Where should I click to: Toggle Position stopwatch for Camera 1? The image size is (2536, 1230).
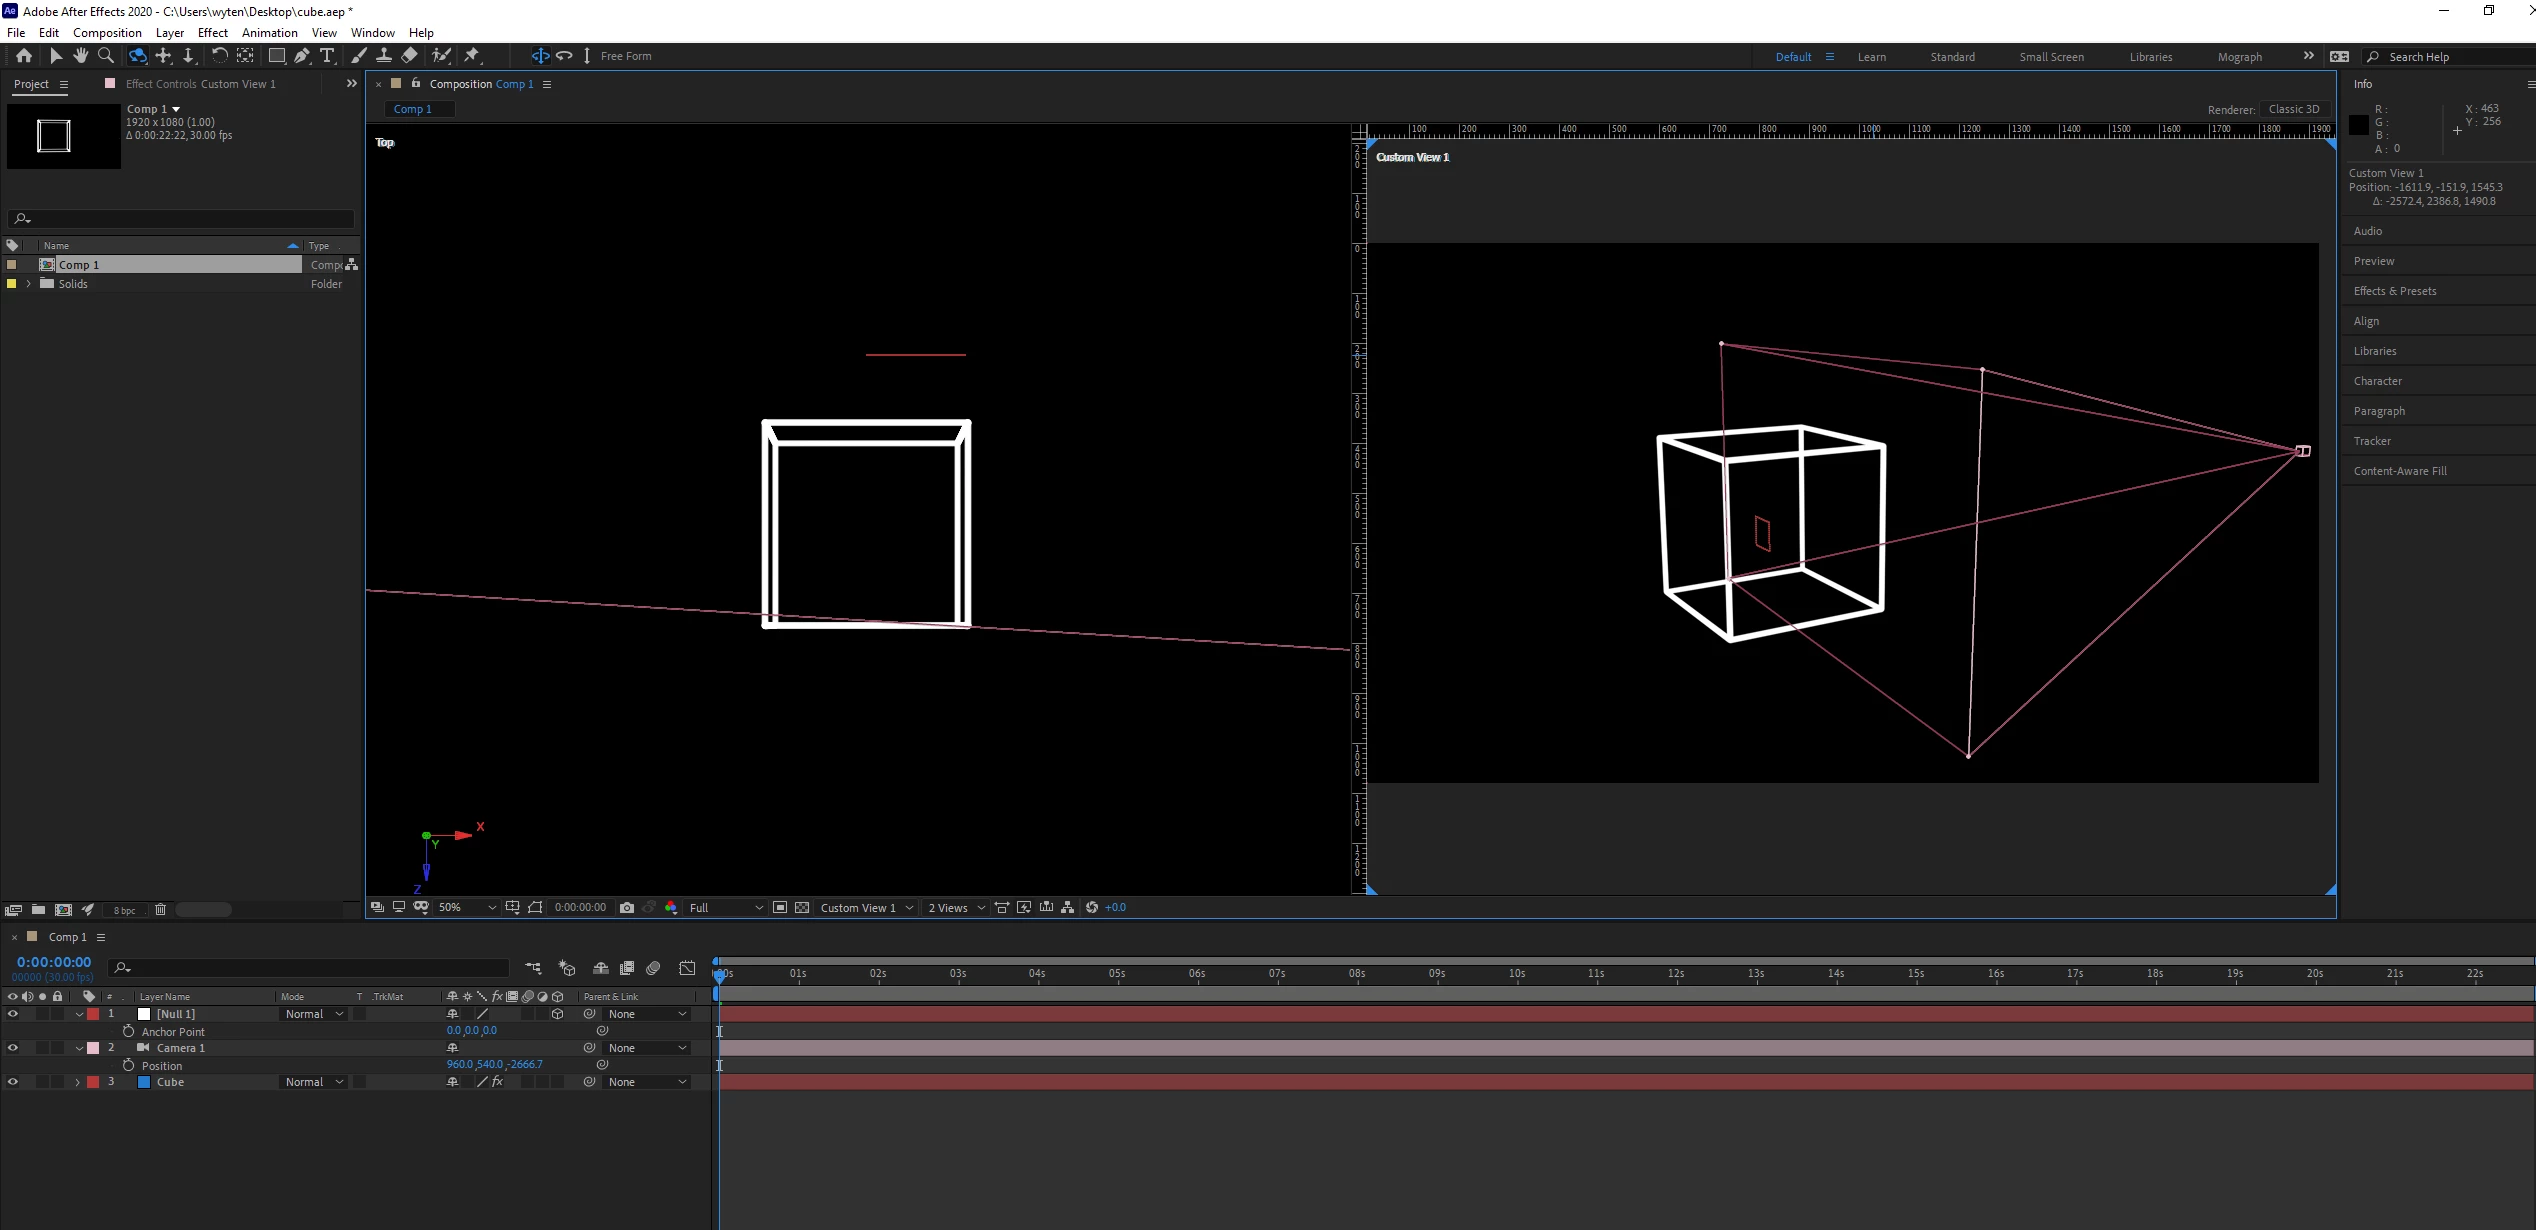128,1065
